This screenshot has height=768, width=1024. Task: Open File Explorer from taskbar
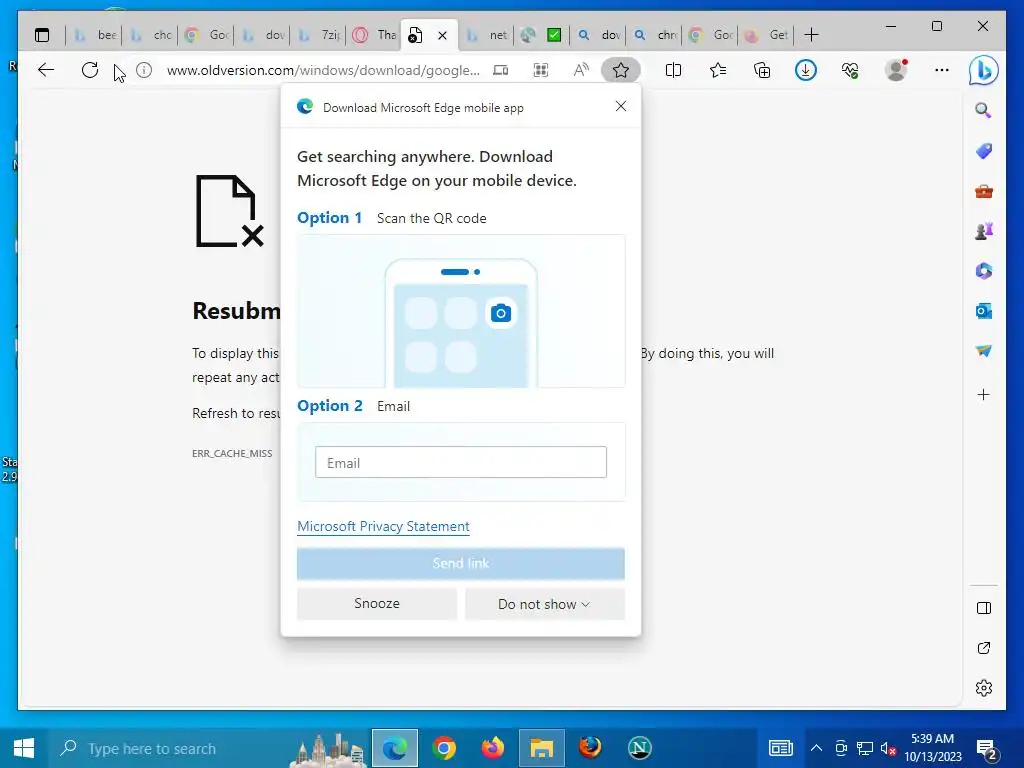point(541,748)
